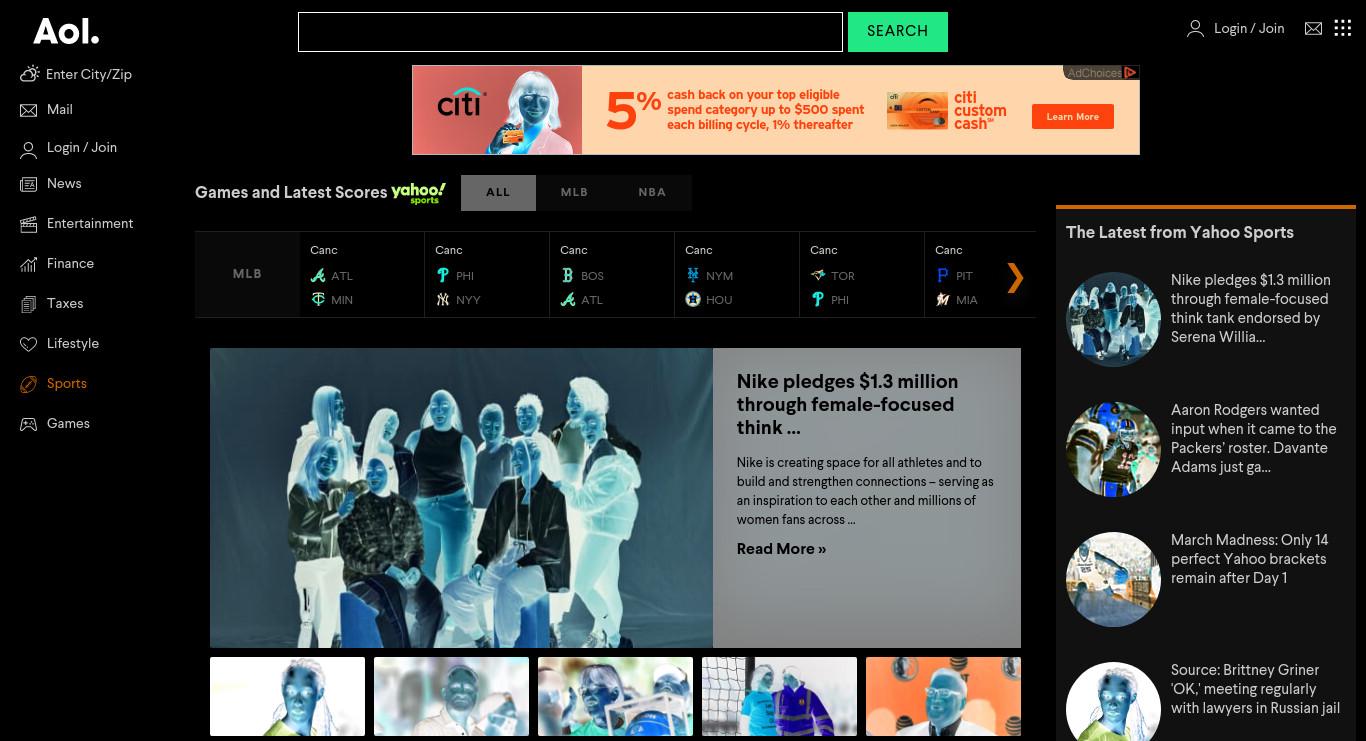
Task: Click the Taxes document icon
Action: (x=29, y=304)
